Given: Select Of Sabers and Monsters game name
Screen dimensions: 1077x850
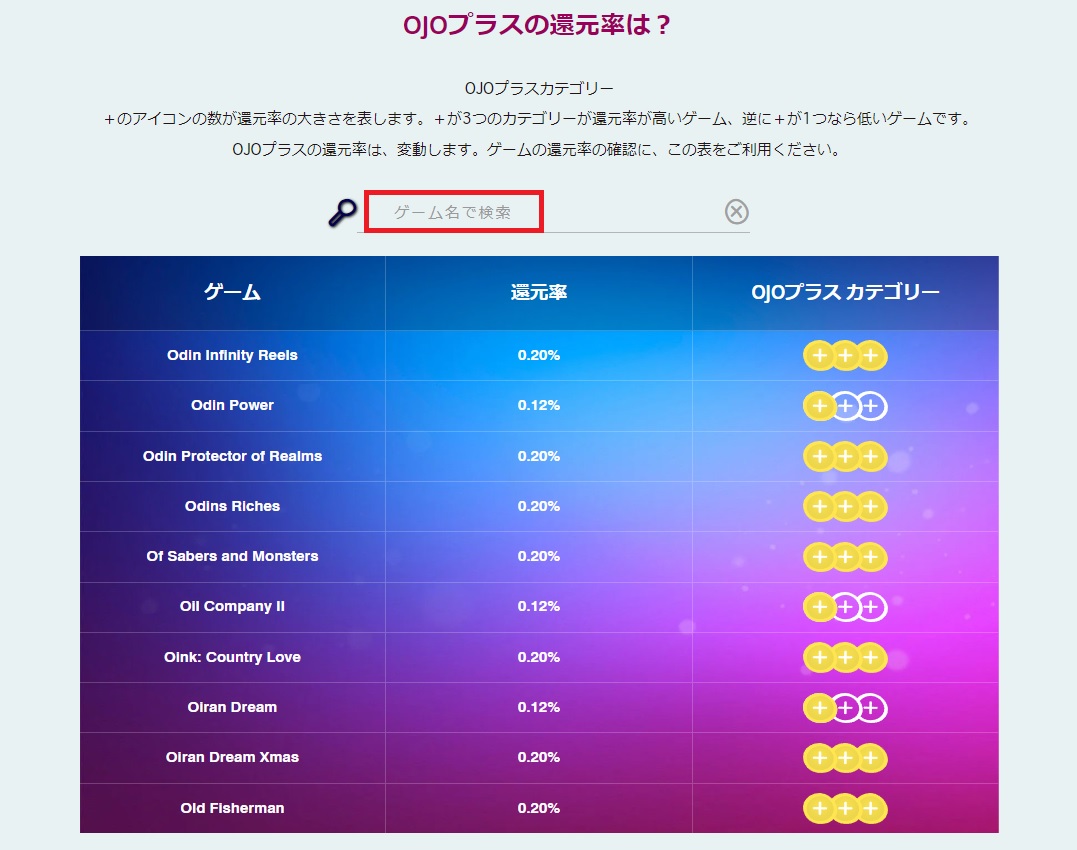Looking at the screenshot, I should click(x=232, y=556).
